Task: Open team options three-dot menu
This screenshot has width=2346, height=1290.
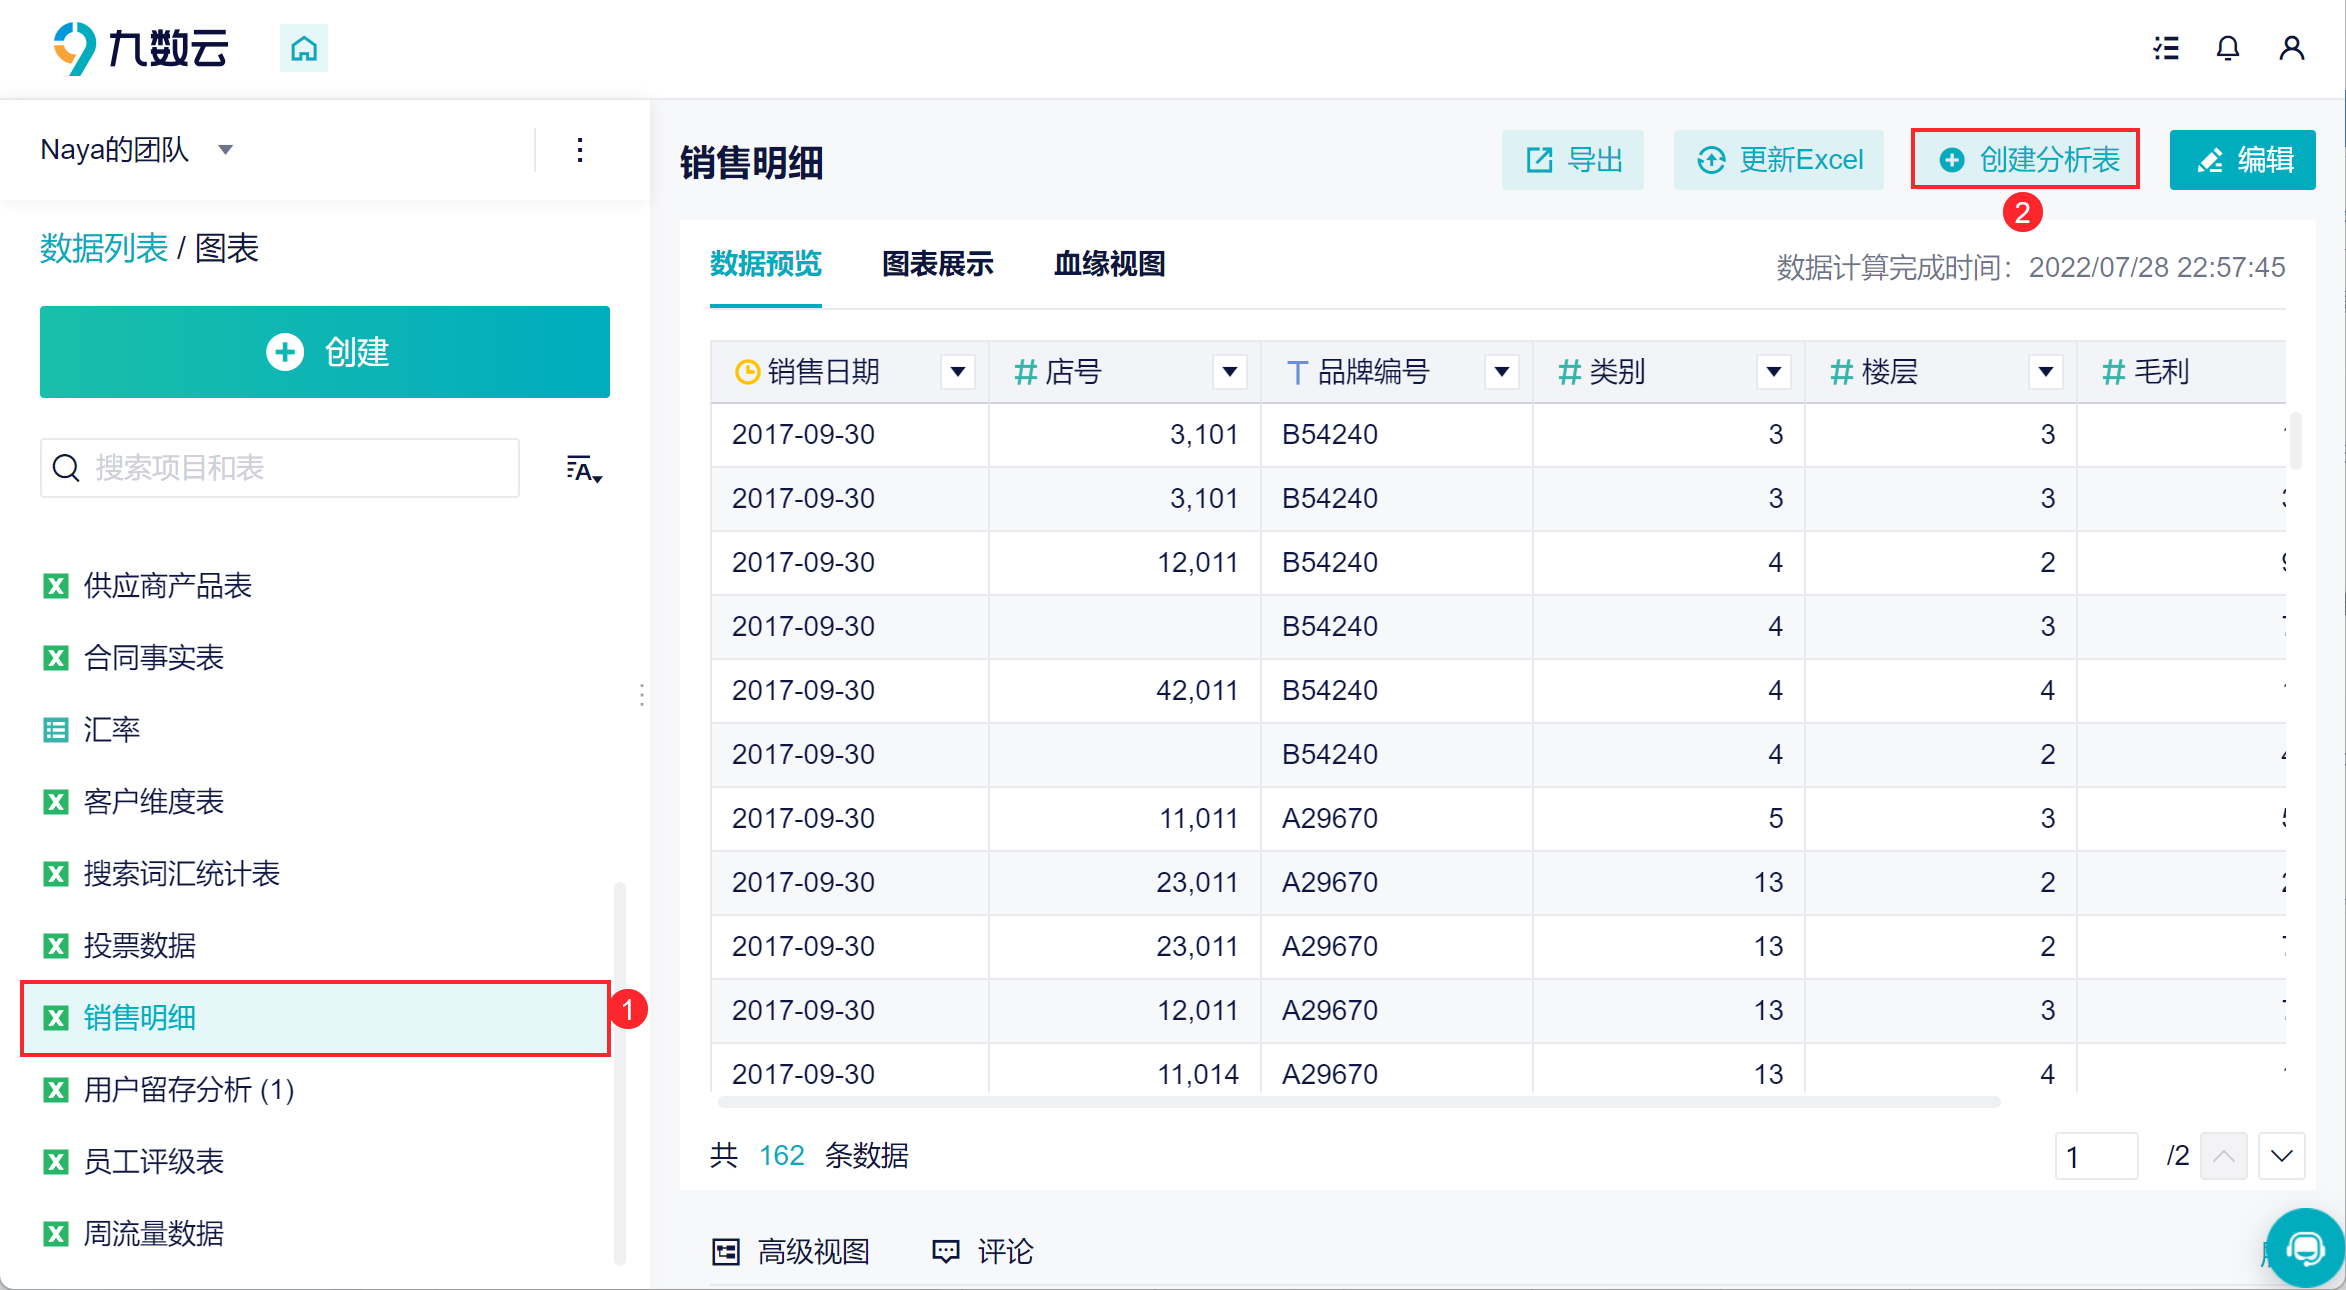Action: click(x=580, y=151)
